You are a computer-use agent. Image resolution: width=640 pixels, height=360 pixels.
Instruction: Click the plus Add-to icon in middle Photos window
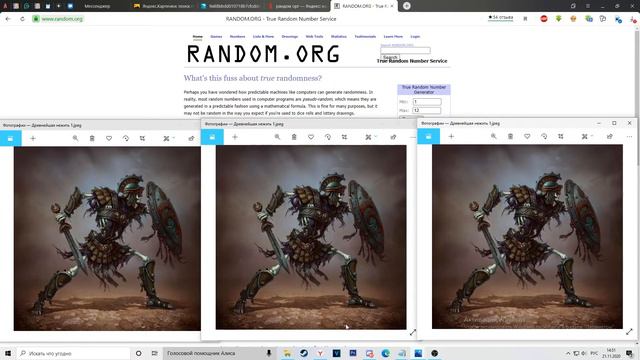235,137
